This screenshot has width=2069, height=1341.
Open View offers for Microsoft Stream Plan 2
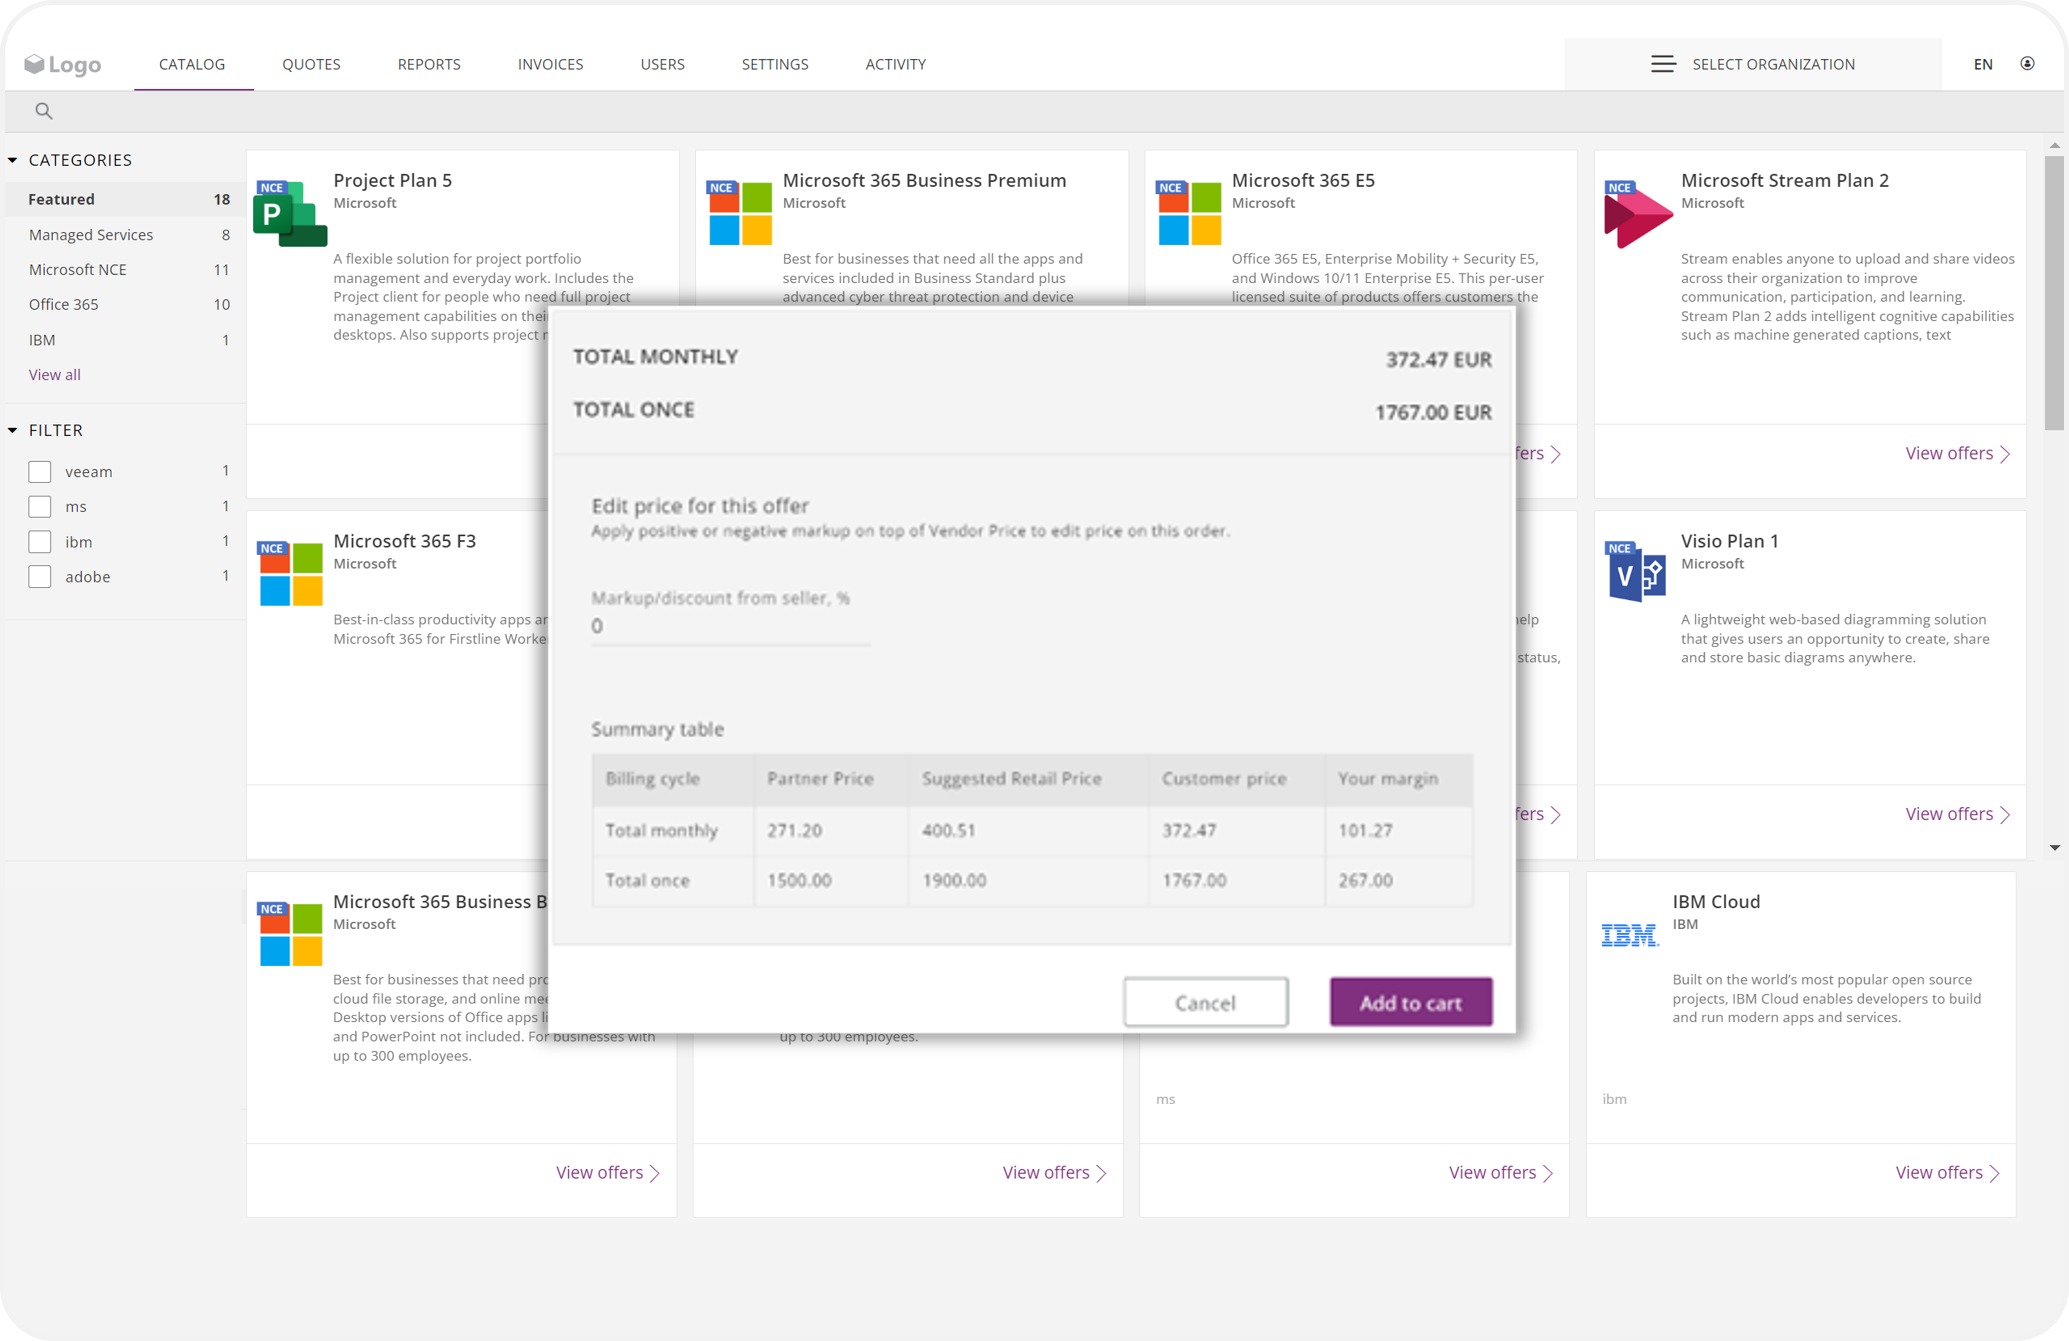pos(1958,453)
